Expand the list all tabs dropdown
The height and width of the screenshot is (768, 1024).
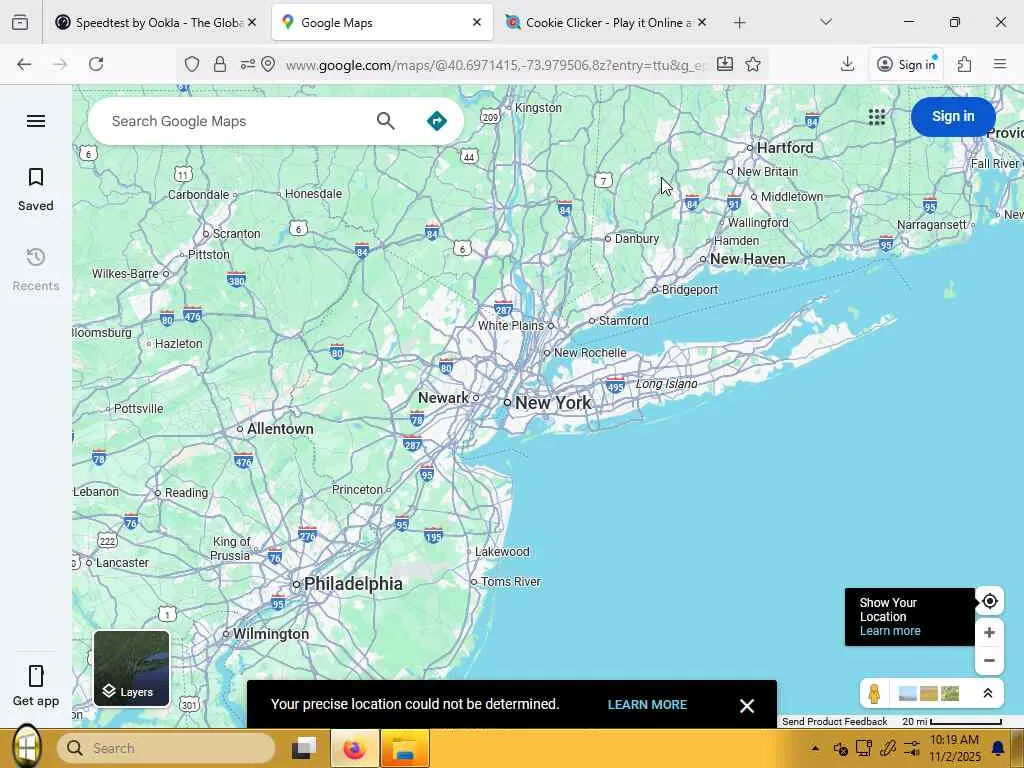826,23
